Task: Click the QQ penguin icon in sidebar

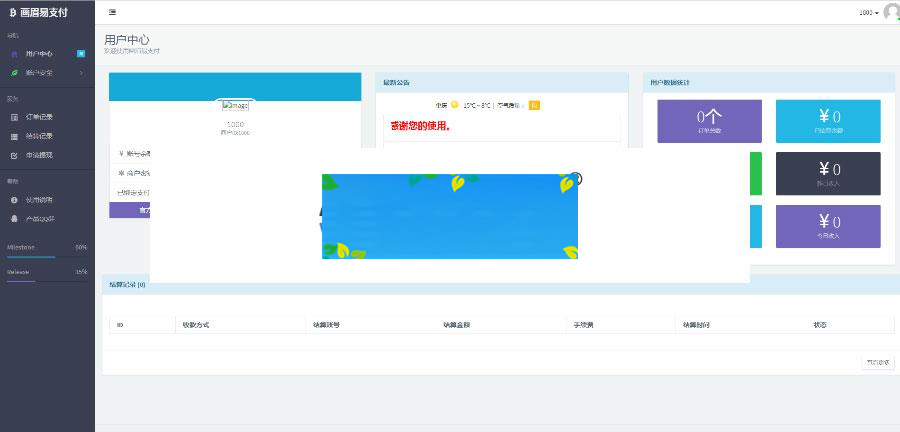Action: coord(14,218)
